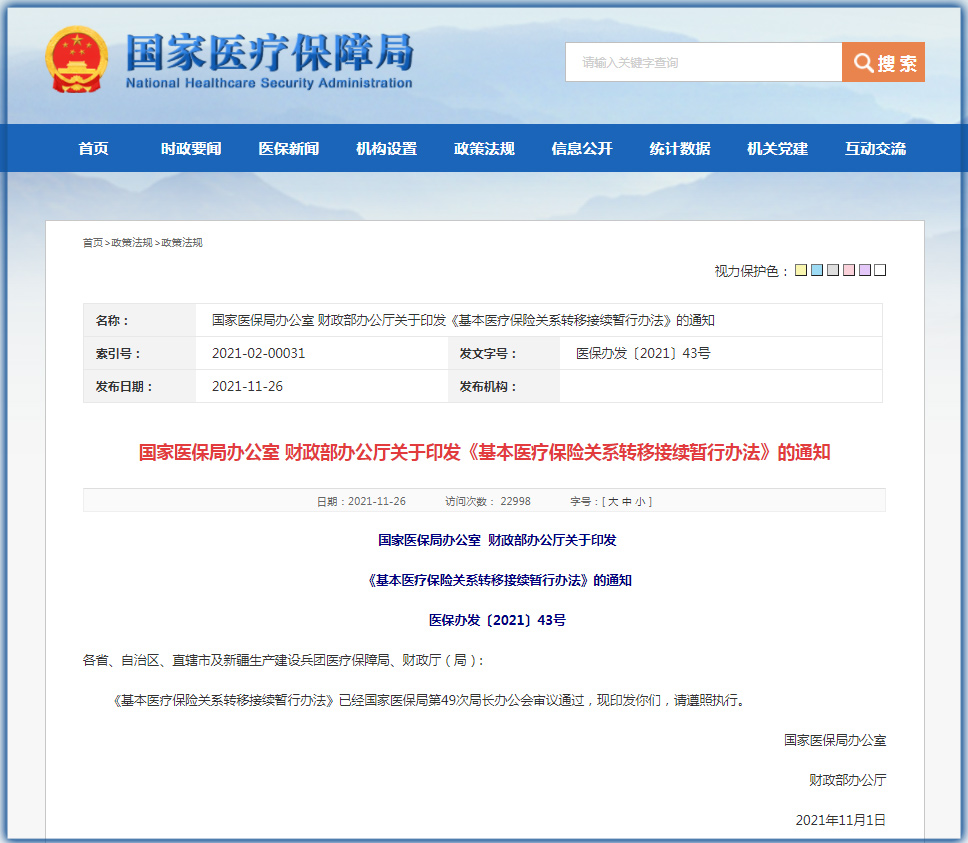Image resolution: width=968 pixels, height=843 pixels.
Task: Open the 统计数据 navigation item
Action: (x=680, y=148)
